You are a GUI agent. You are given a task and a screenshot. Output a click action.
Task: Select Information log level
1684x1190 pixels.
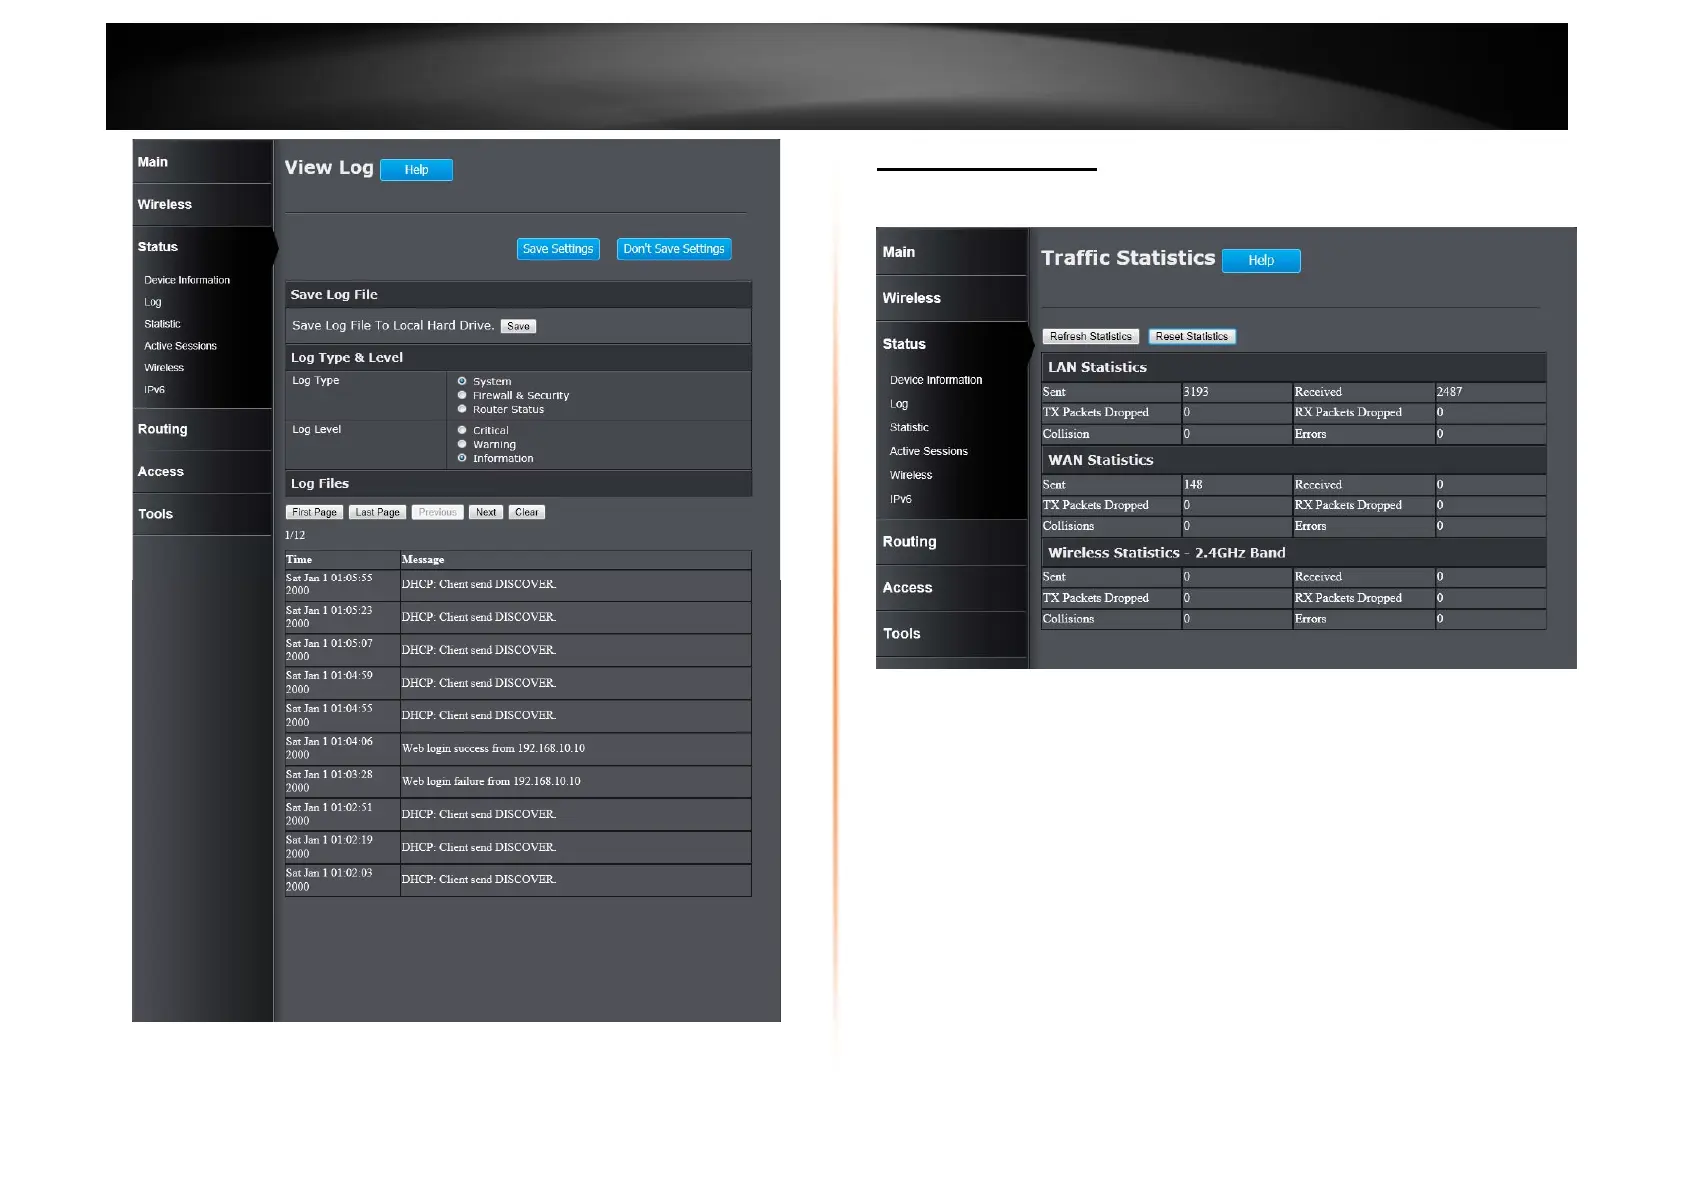[x=462, y=458]
